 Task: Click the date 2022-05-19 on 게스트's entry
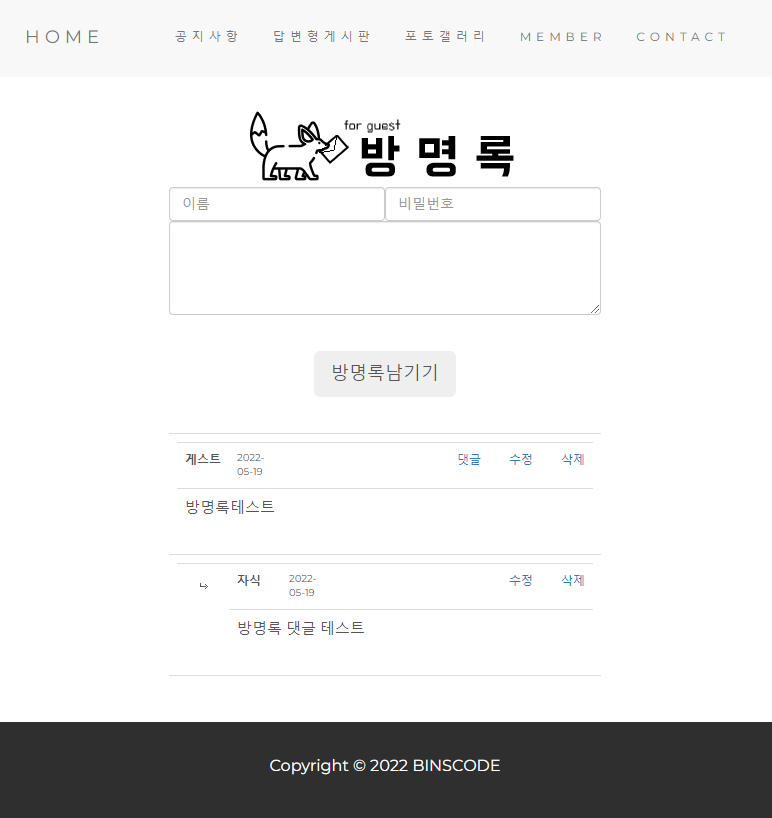(250, 464)
